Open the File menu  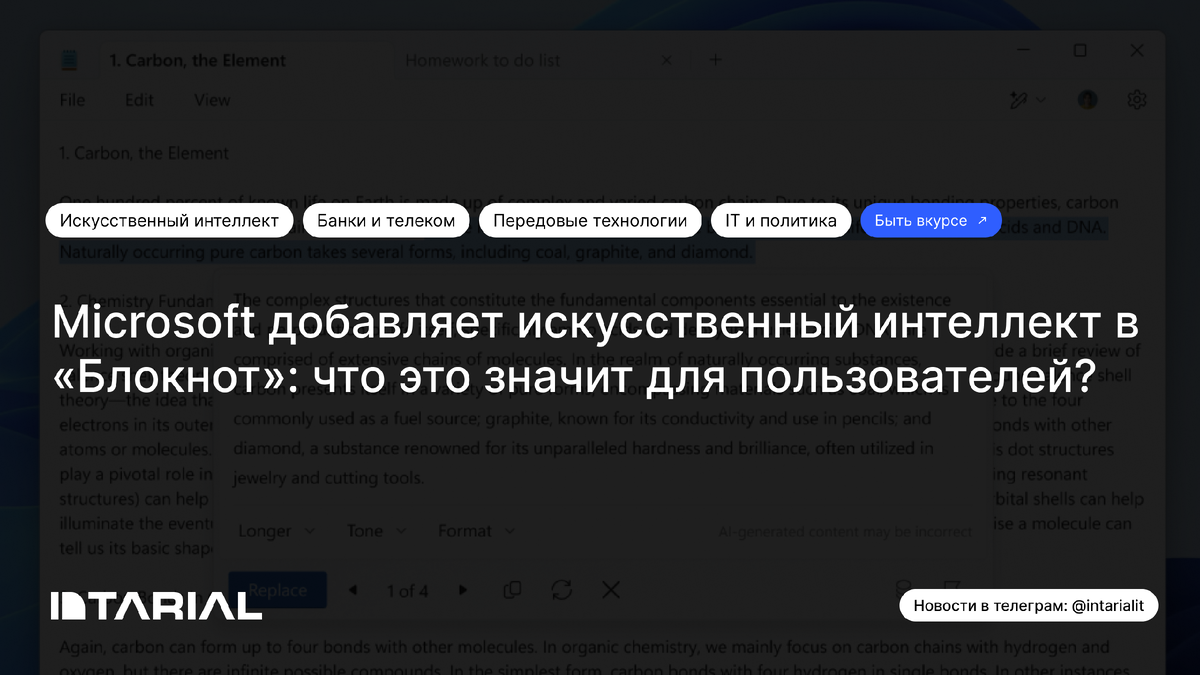[72, 100]
